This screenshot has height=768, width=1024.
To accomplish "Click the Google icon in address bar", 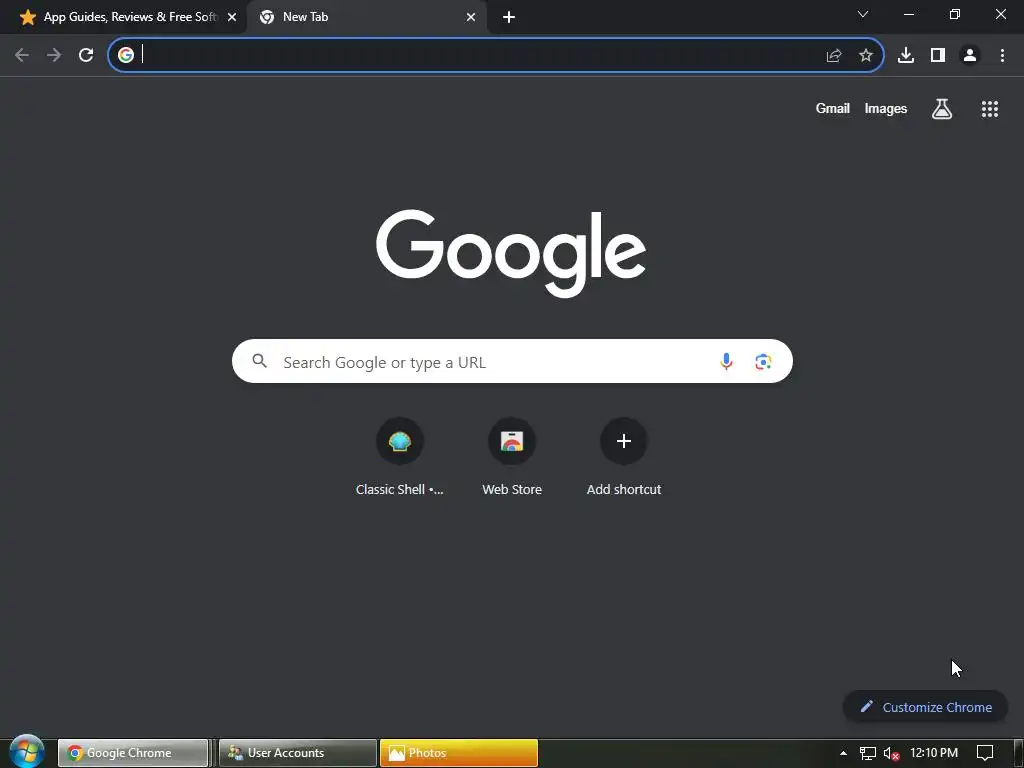I will (126, 55).
